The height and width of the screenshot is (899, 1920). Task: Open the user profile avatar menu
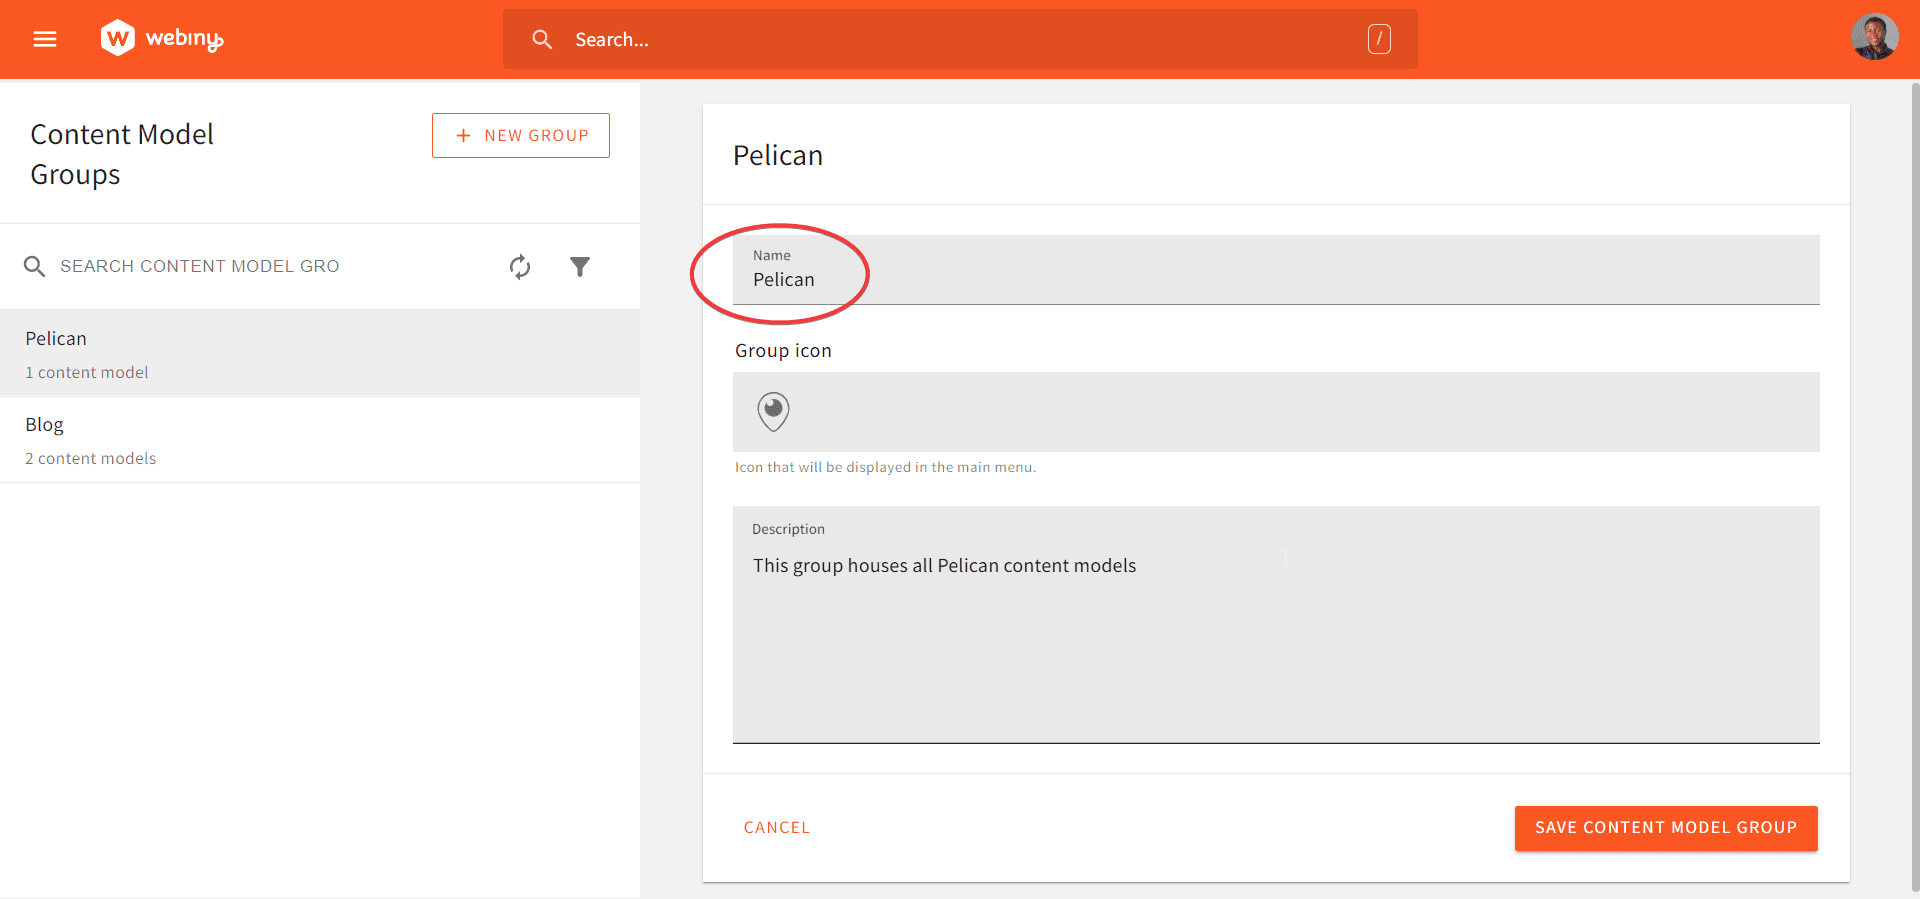(x=1874, y=38)
